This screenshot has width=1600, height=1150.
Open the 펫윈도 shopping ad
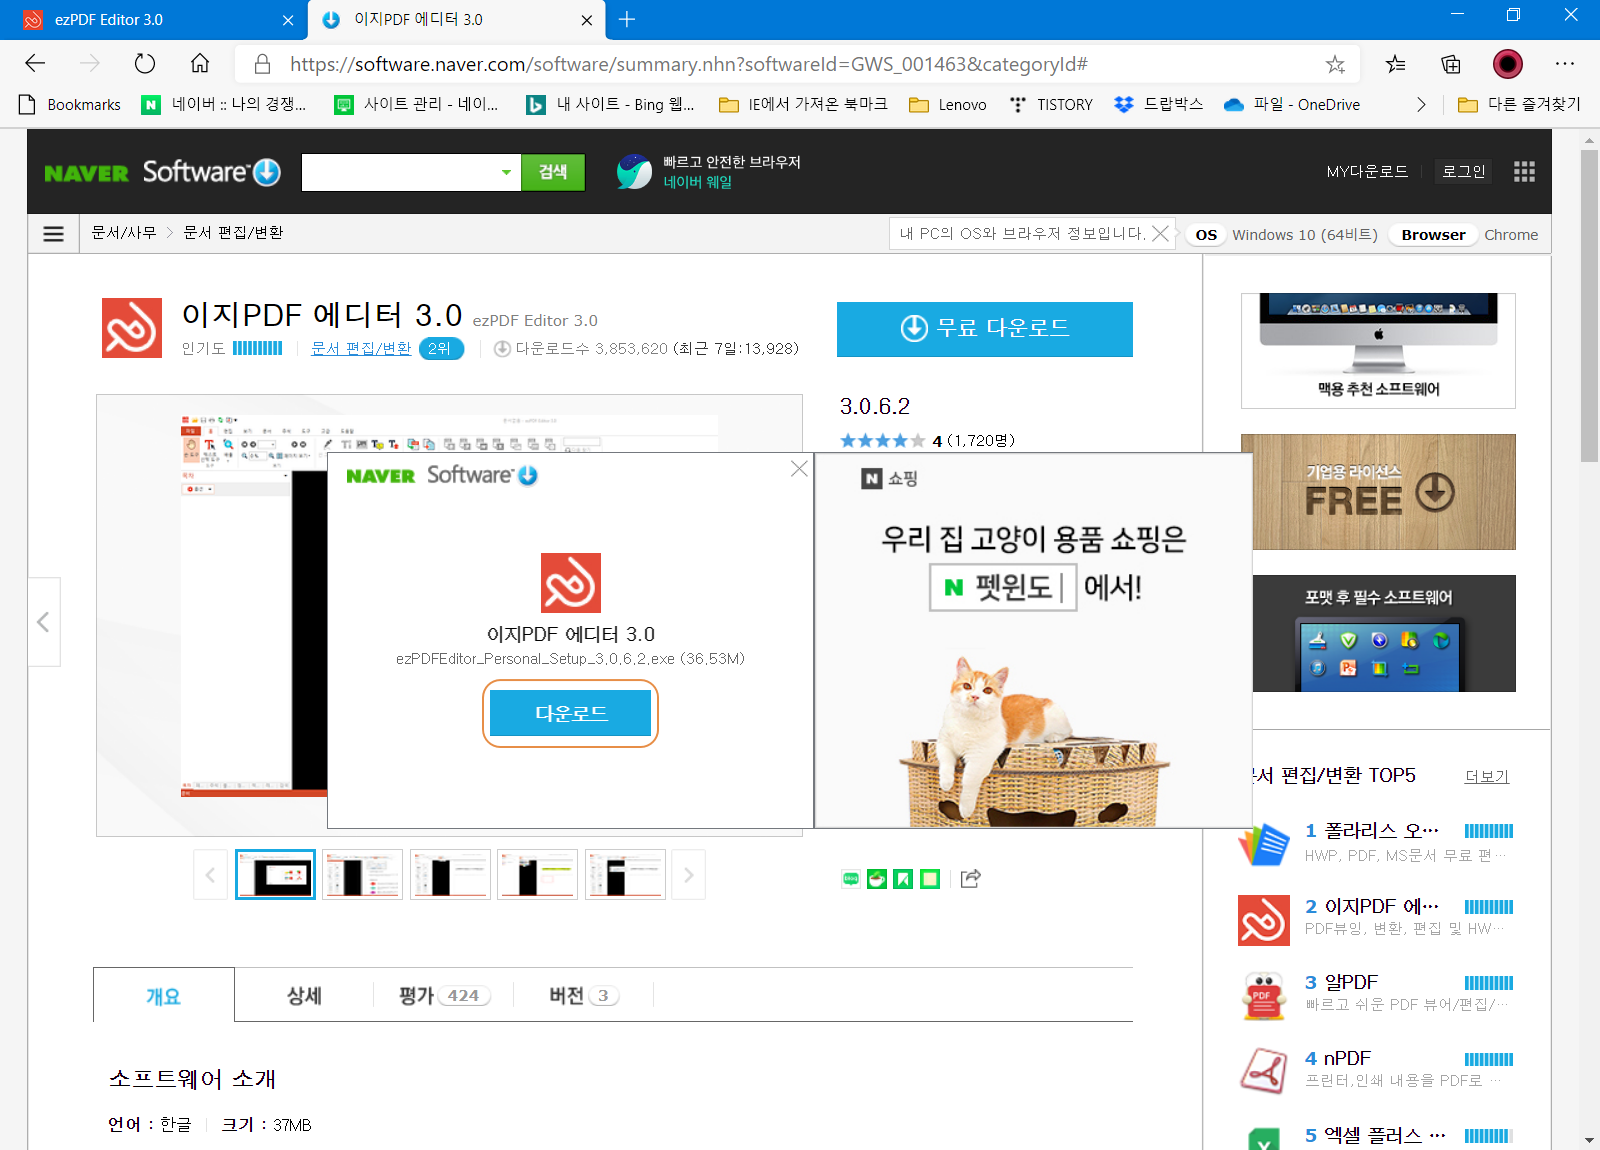tap(1034, 640)
